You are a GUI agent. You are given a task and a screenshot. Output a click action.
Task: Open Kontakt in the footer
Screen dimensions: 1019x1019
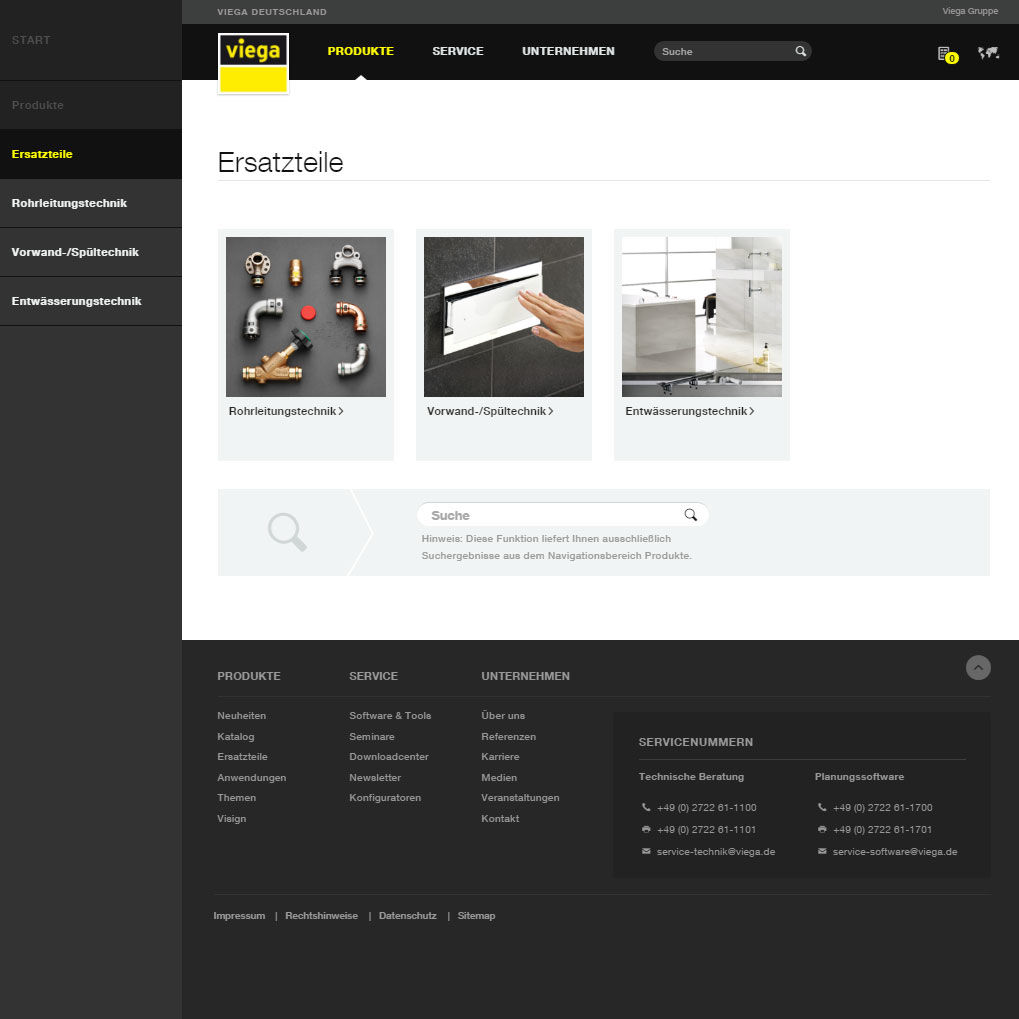(500, 818)
